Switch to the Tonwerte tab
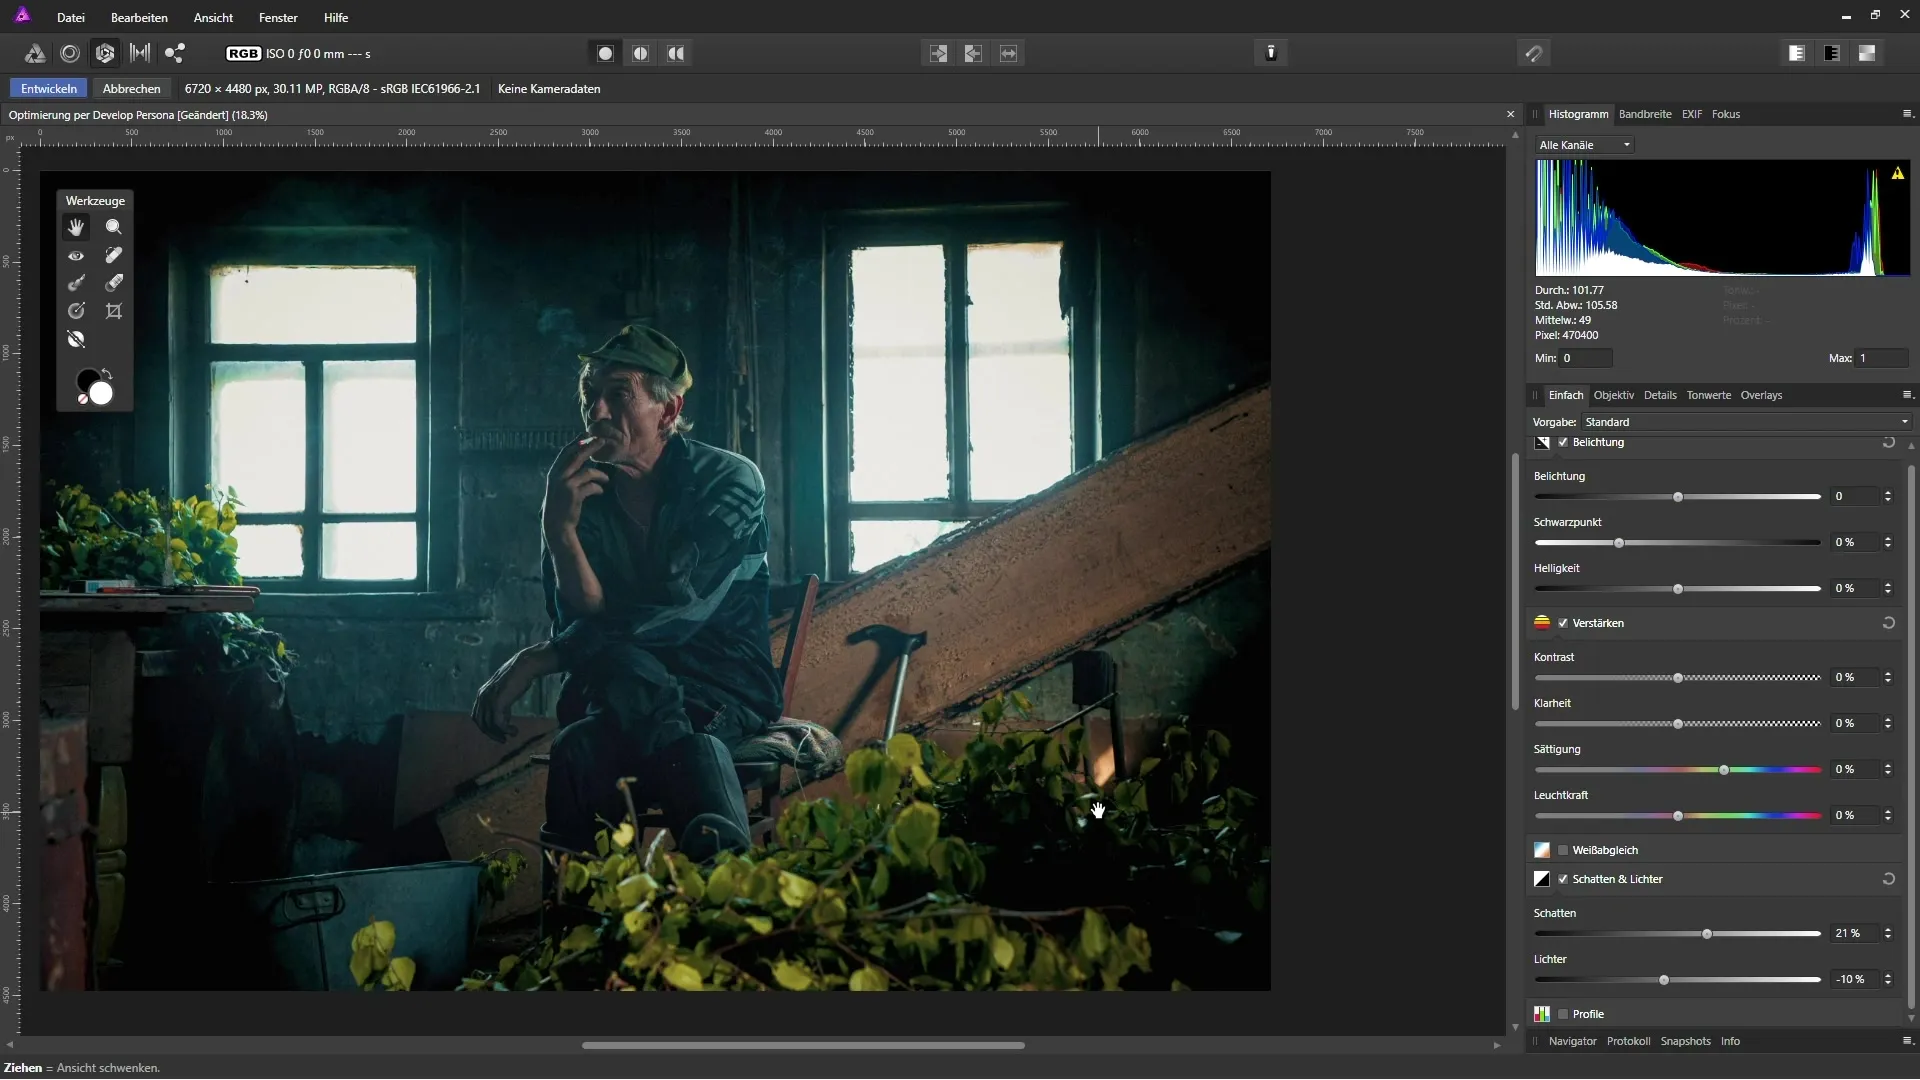Image resolution: width=1920 pixels, height=1080 pixels. tap(1709, 395)
